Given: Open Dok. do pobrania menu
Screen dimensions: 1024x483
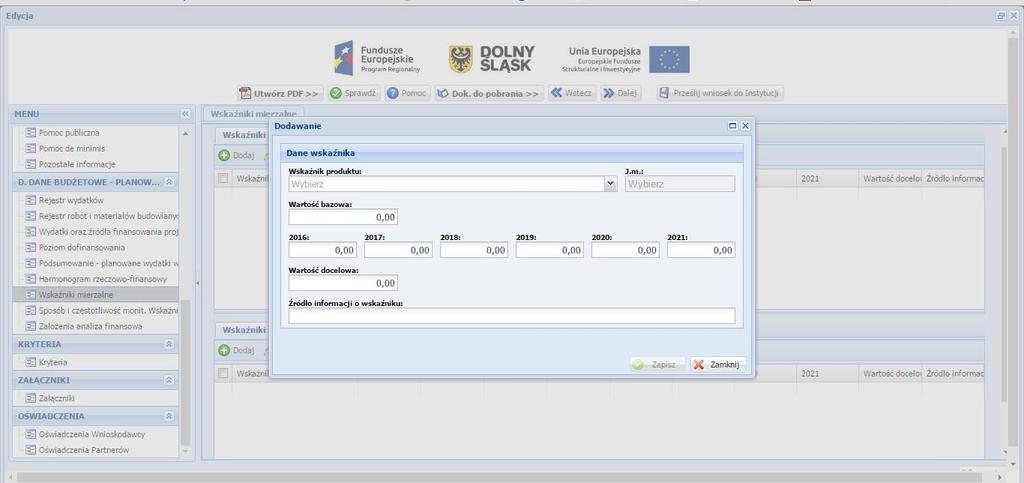Looking at the screenshot, I should tap(489, 93).
